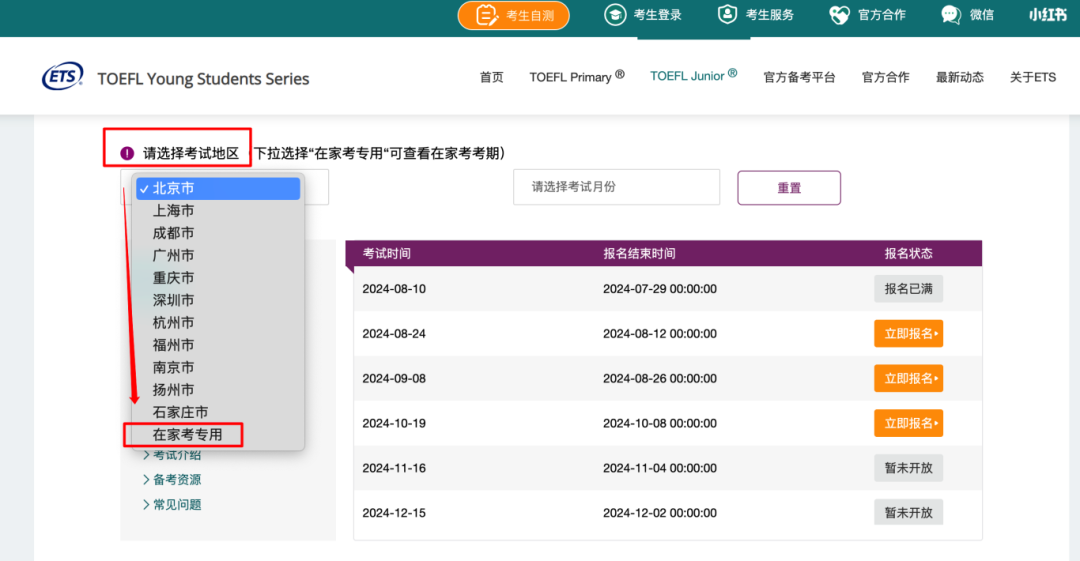1080x561 pixels.
Task: Click exam date 2024-09-08
Action: click(394, 378)
